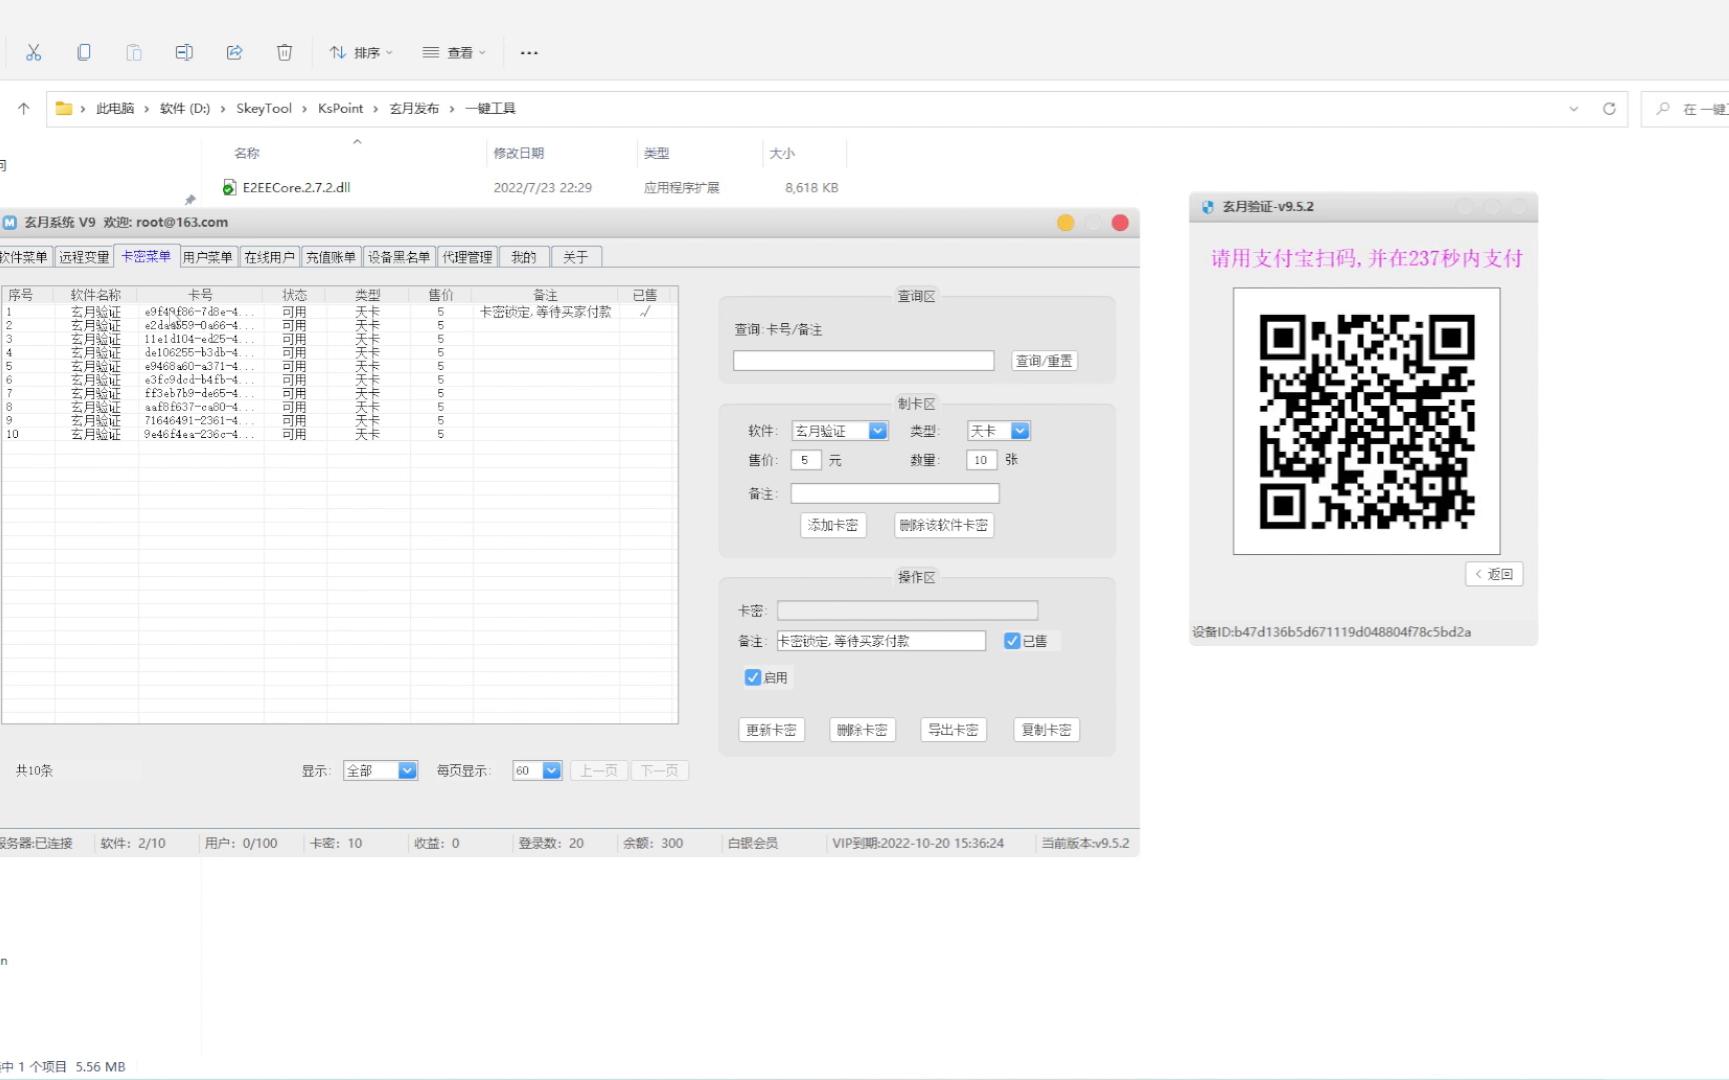Open the 查看 view dropdown
Viewport: 1729px width, 1080px height.
coord(454,52)
